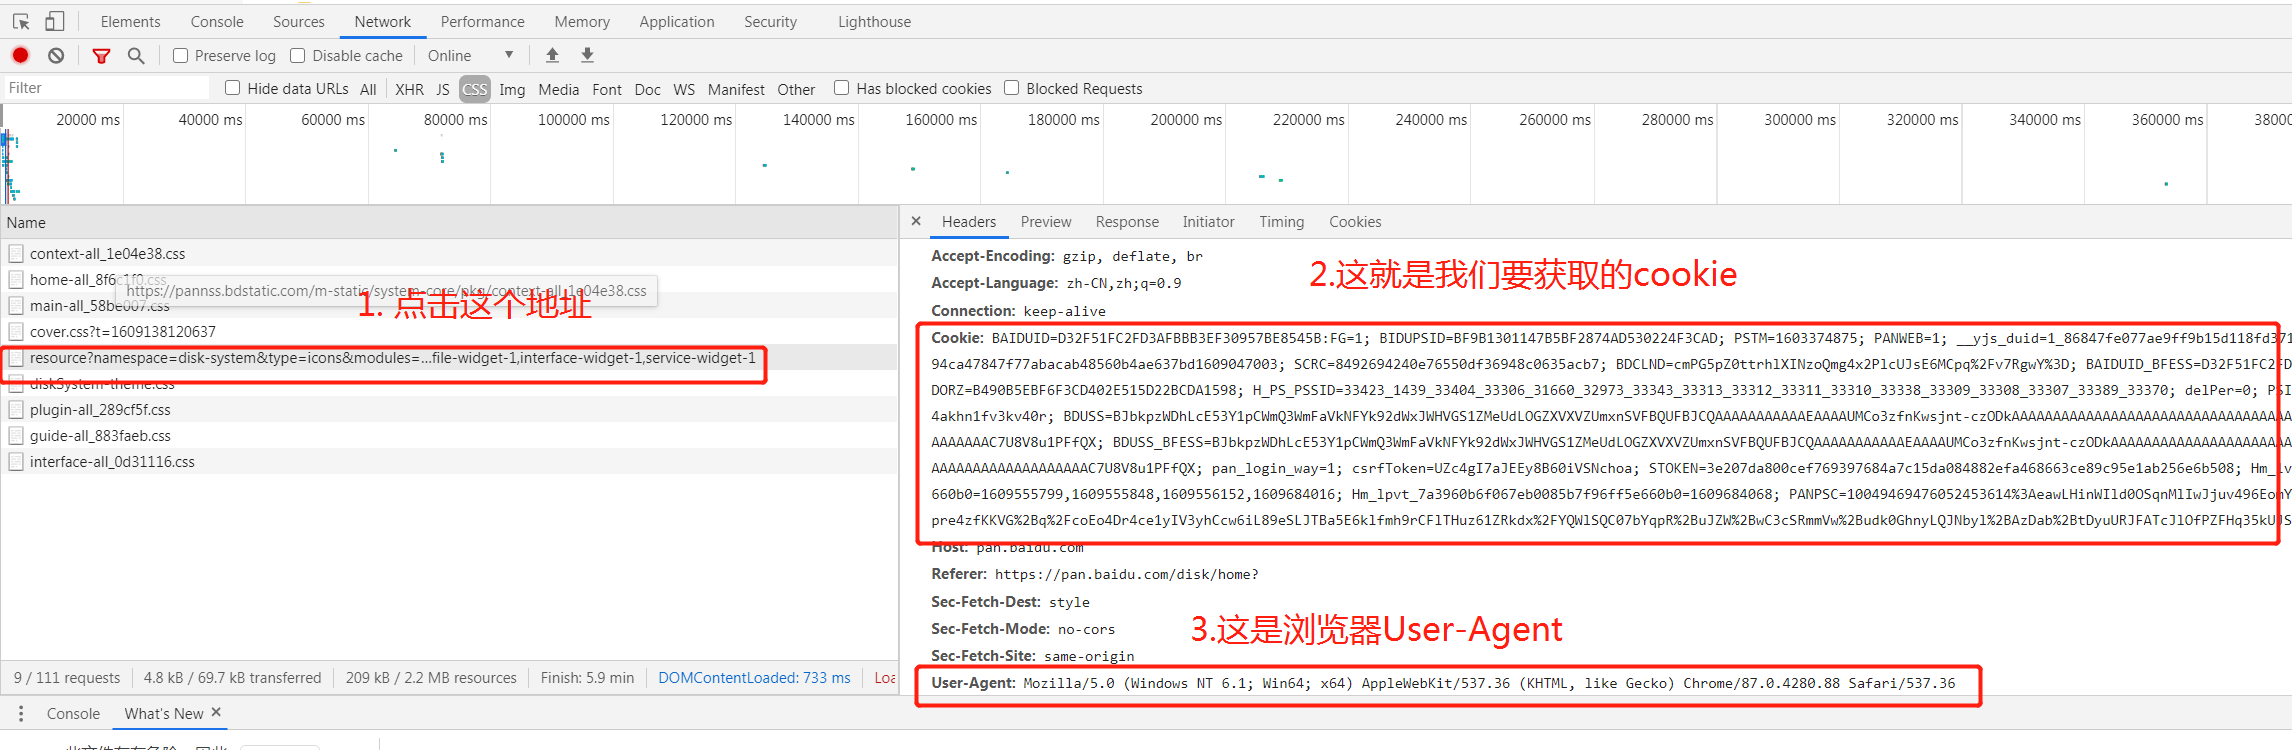Clear the network log
Viewport: 2292px width, 750px height.
tap(56, 55)
